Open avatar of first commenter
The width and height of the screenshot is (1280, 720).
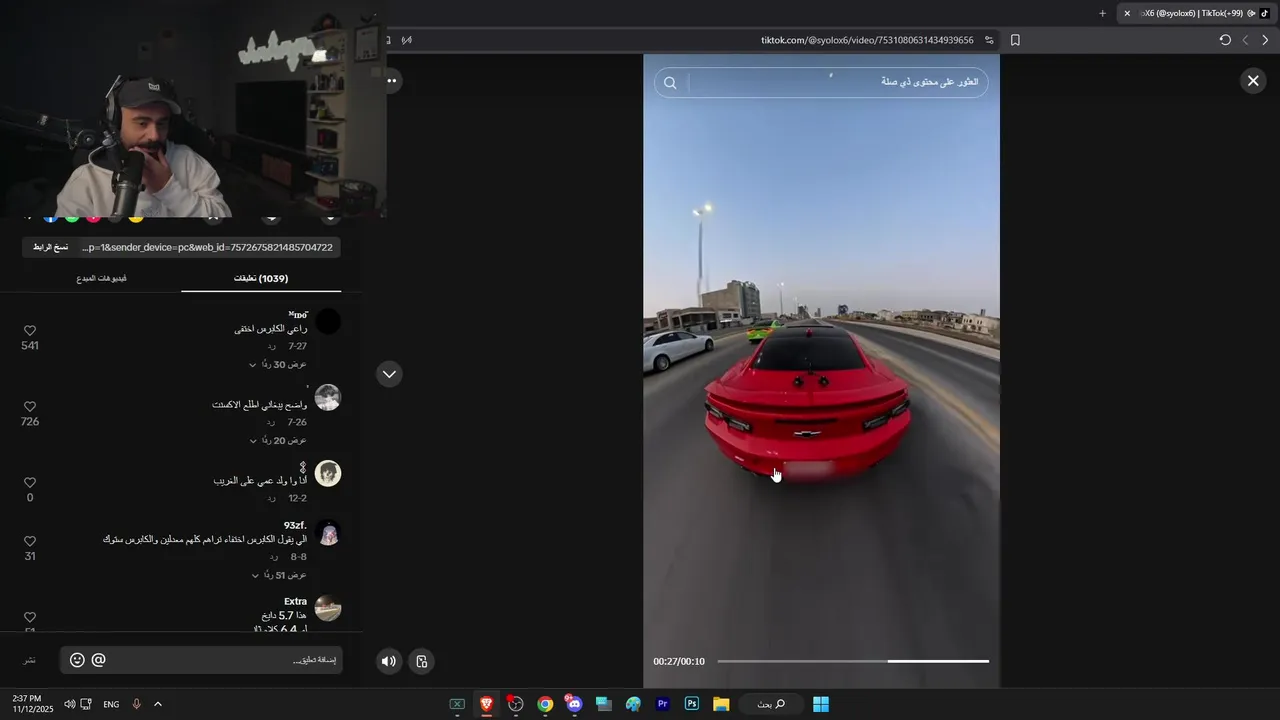coord(328,322)
